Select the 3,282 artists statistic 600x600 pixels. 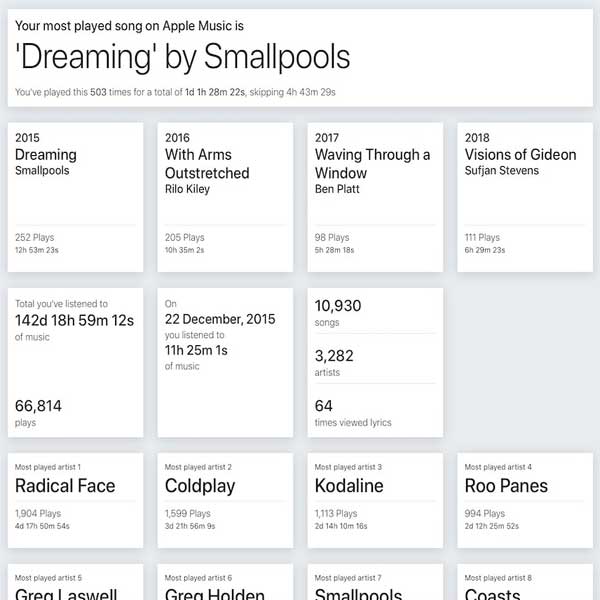pos(334,363)
